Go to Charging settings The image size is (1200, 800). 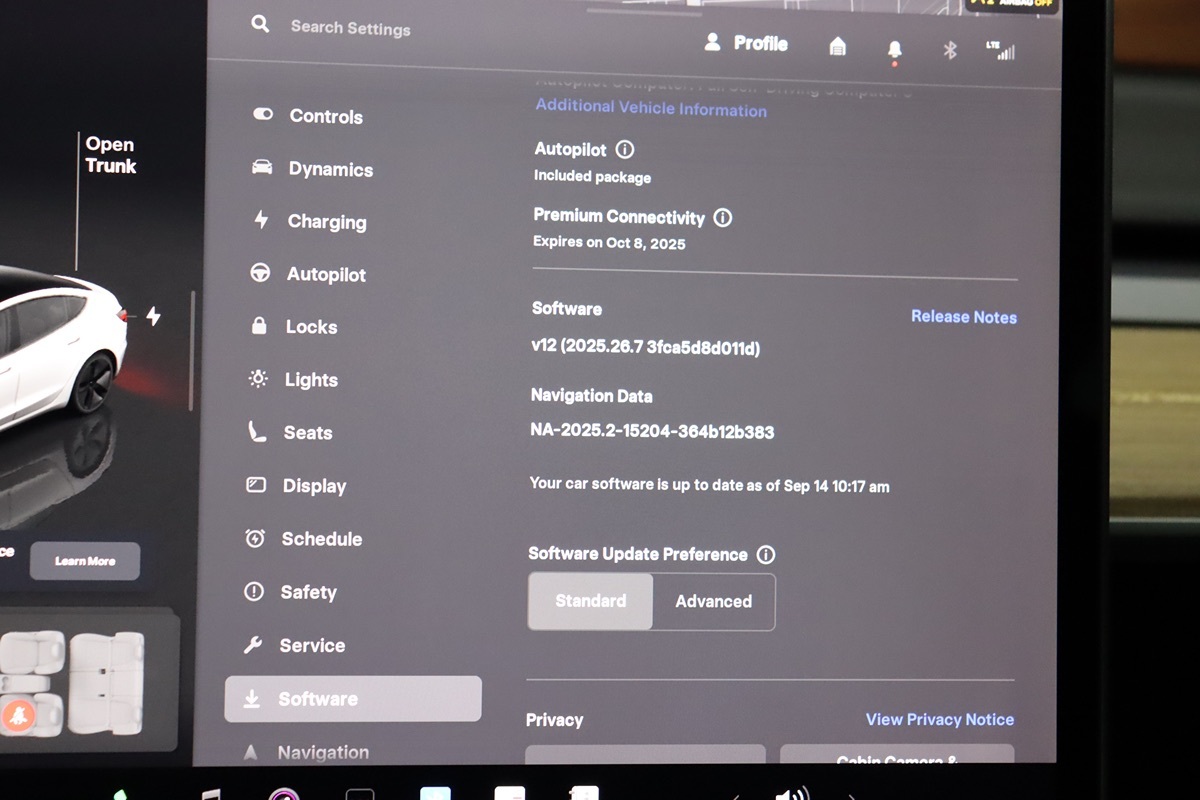pos(326,222)
